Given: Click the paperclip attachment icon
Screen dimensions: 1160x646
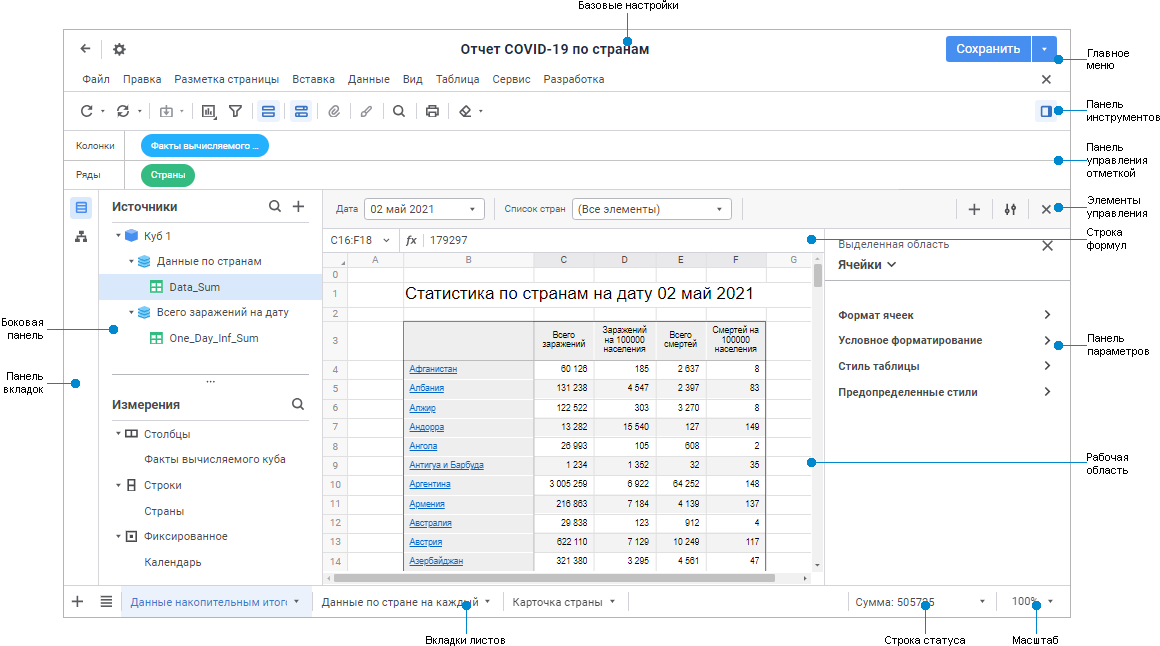Looking at the screenshot, I should click(334, 111).
